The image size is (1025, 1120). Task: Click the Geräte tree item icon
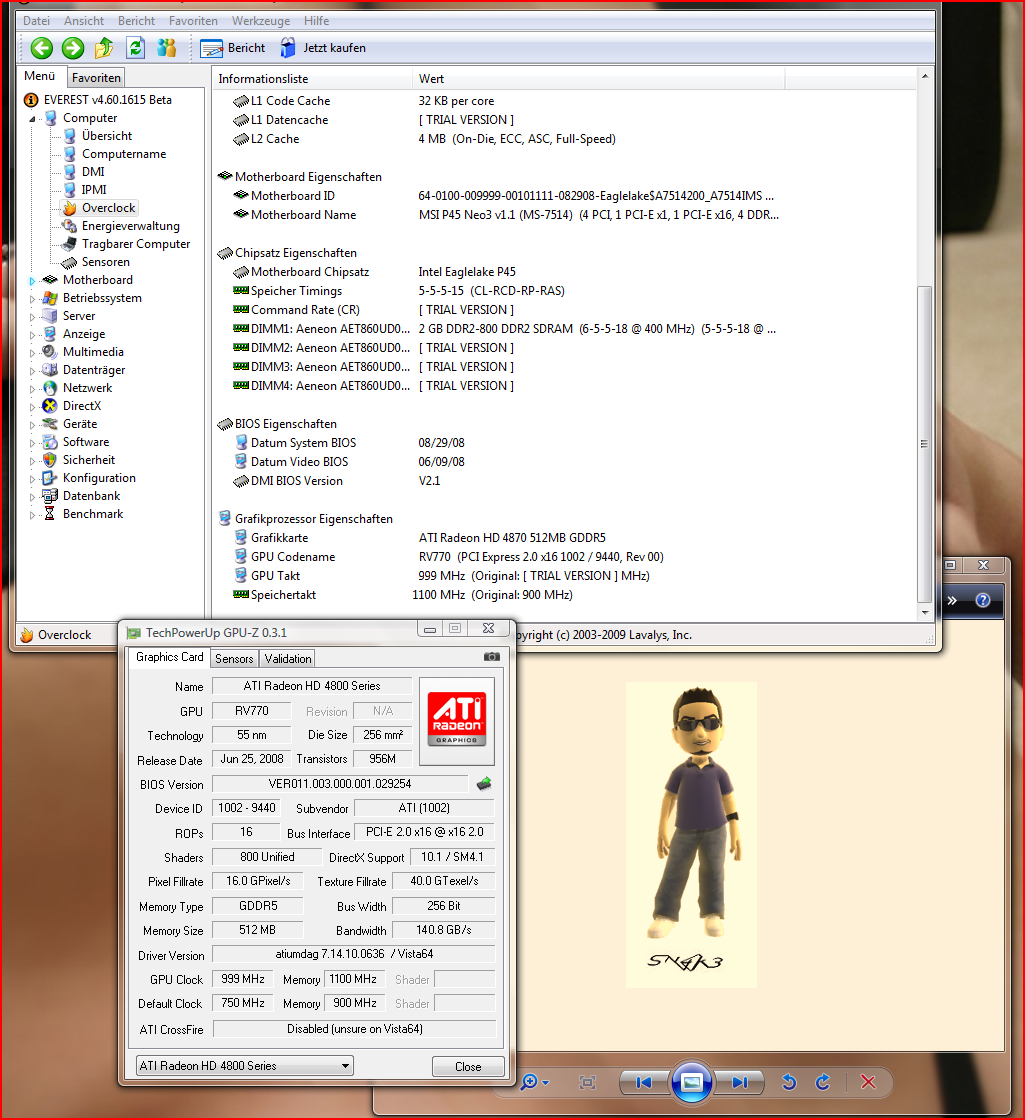coord(49,424)
